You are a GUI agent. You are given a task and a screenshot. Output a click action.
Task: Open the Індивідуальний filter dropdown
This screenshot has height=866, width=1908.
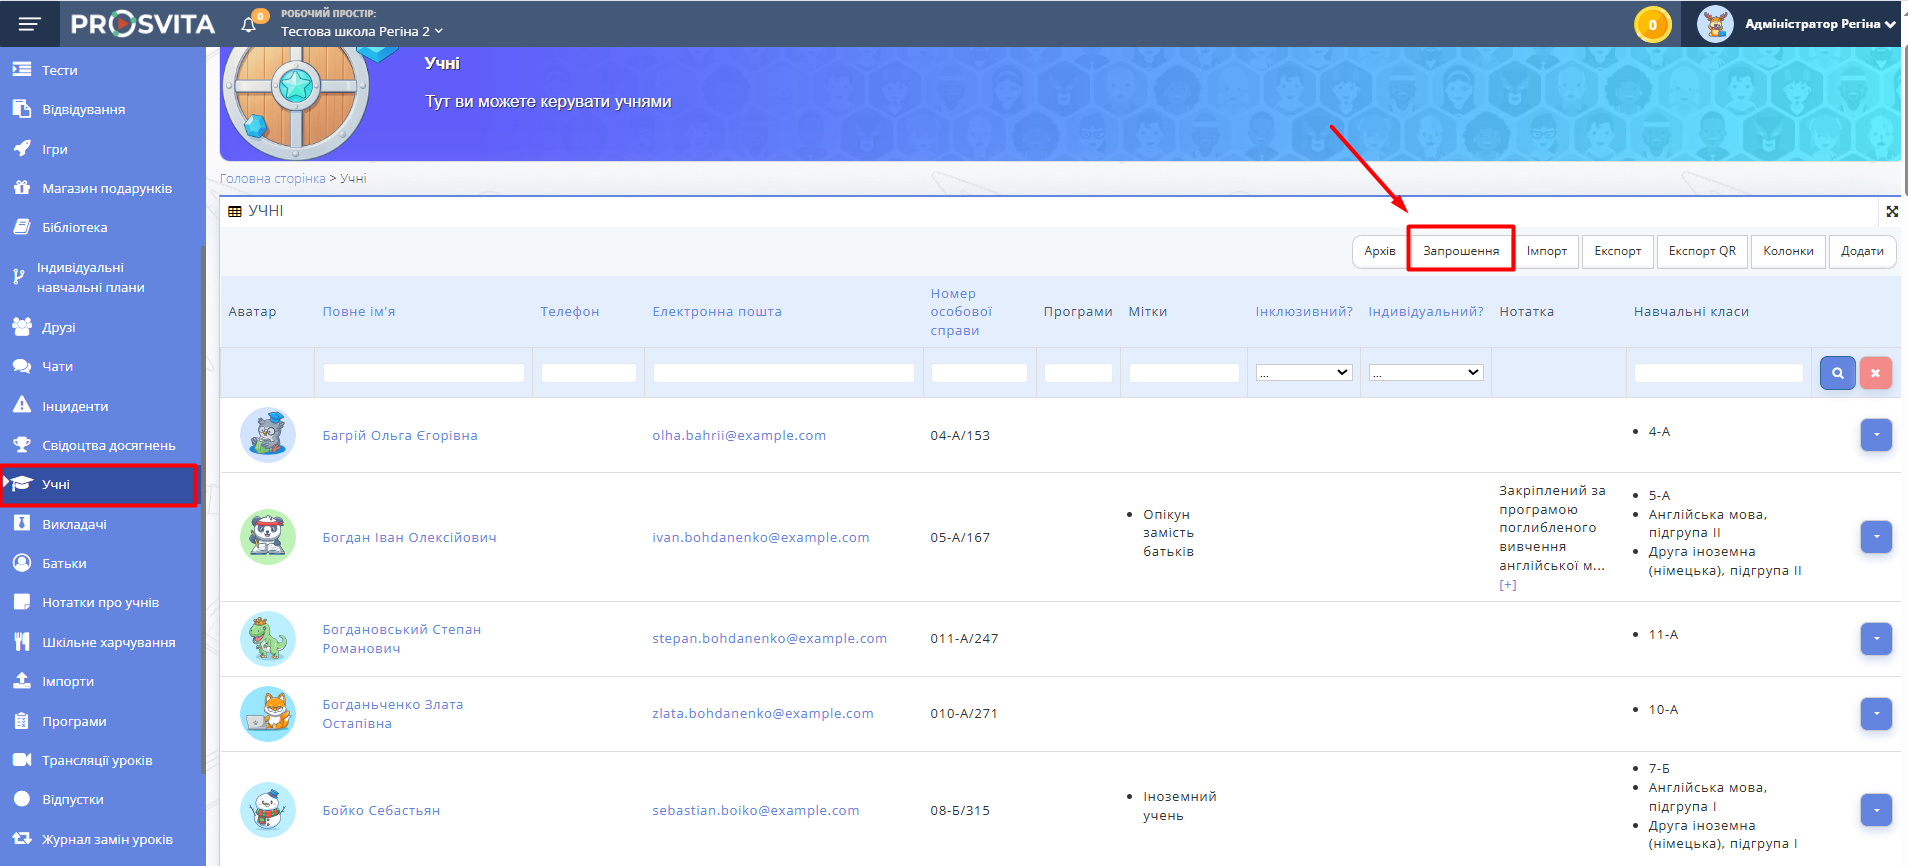[1426, 372]
